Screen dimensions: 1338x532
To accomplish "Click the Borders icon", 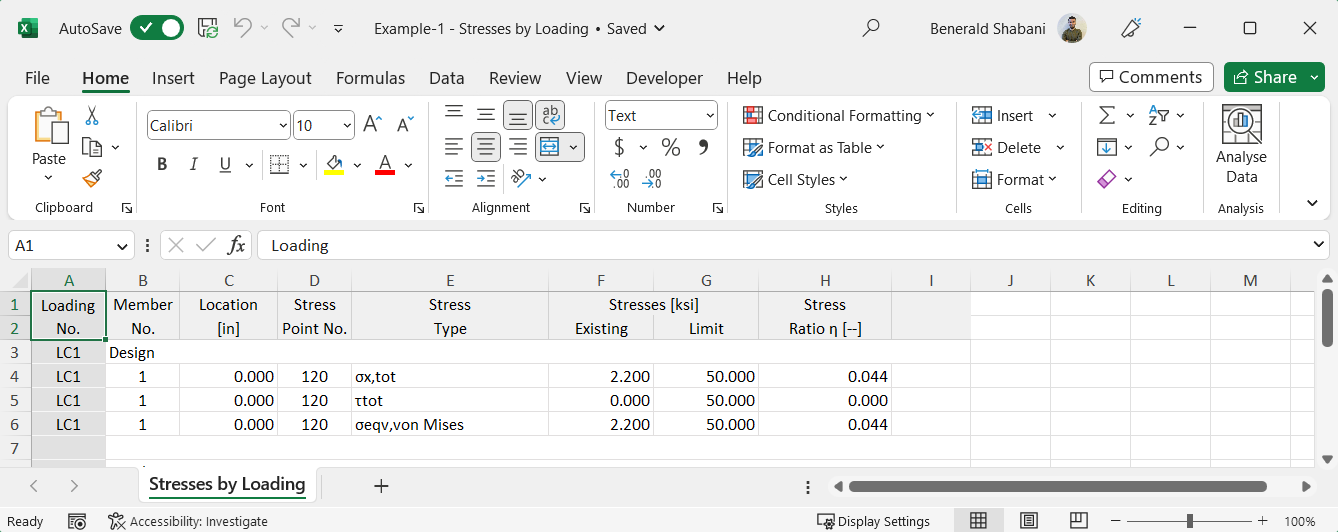I will pyautogui.click(x=279, y=165).
